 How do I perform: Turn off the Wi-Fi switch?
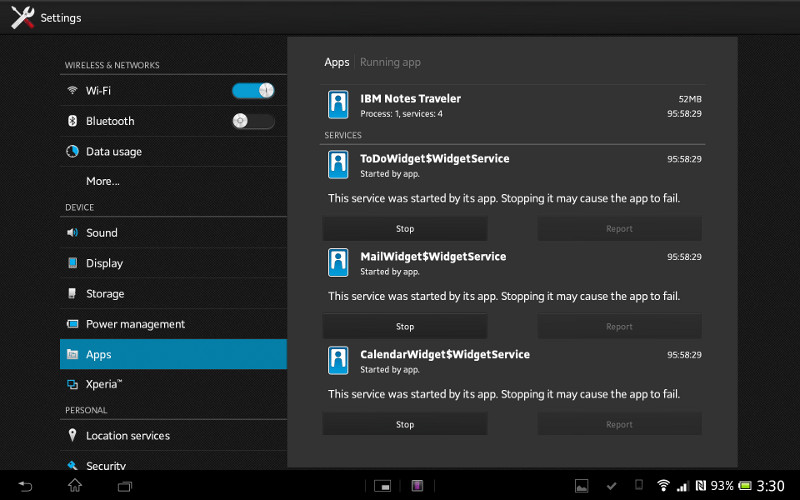pos(253,91)
